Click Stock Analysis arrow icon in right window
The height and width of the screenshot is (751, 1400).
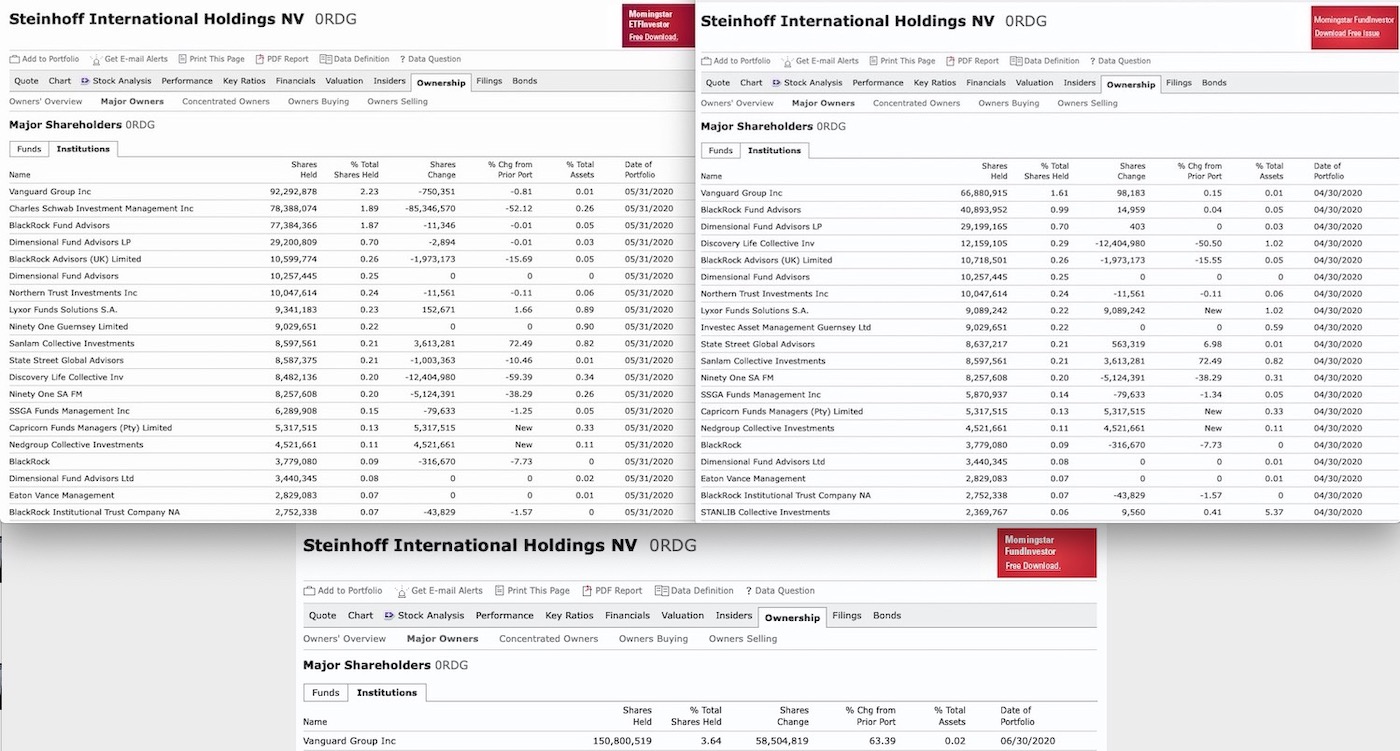pos(776,83)
